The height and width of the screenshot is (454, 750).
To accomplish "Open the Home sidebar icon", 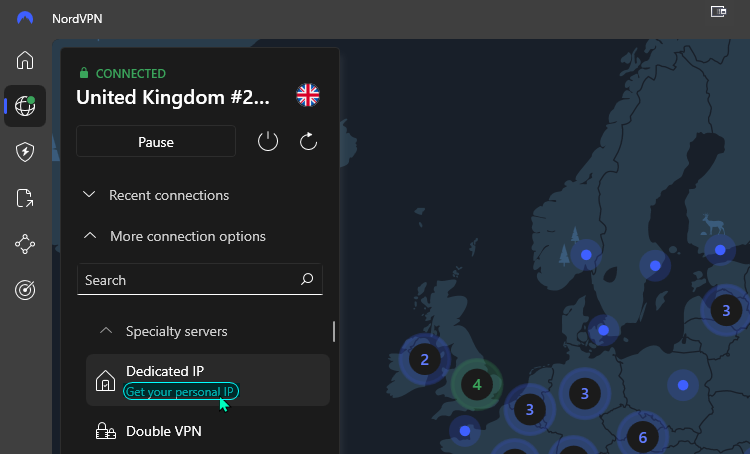I will point(25,60).
